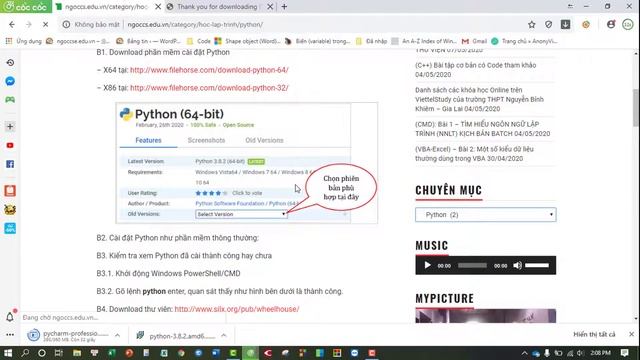This screenshot has width=640, height=360.
Task: Open the (C++) Bài tập cơ bản post
Action: tap(476, 70)
